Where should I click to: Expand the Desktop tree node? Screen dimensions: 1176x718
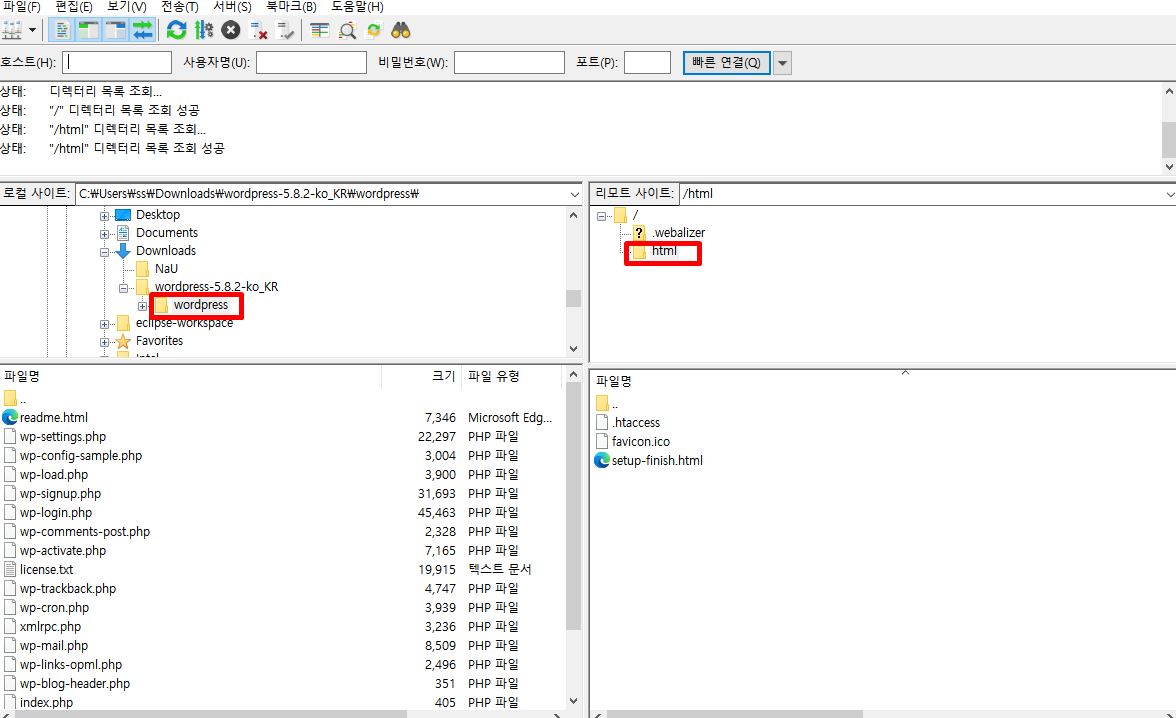[x=104, y=216]
